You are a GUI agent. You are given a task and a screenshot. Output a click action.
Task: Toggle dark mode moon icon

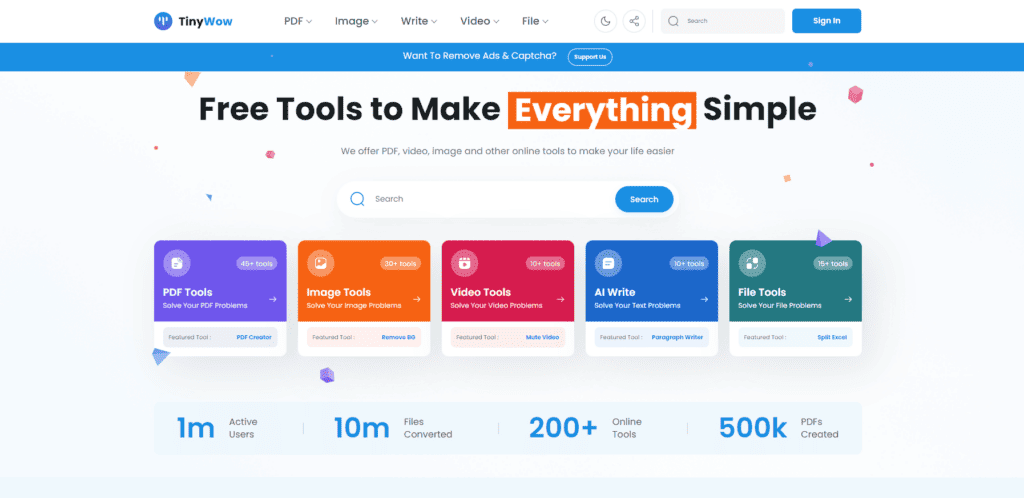(x=605, y=21)
